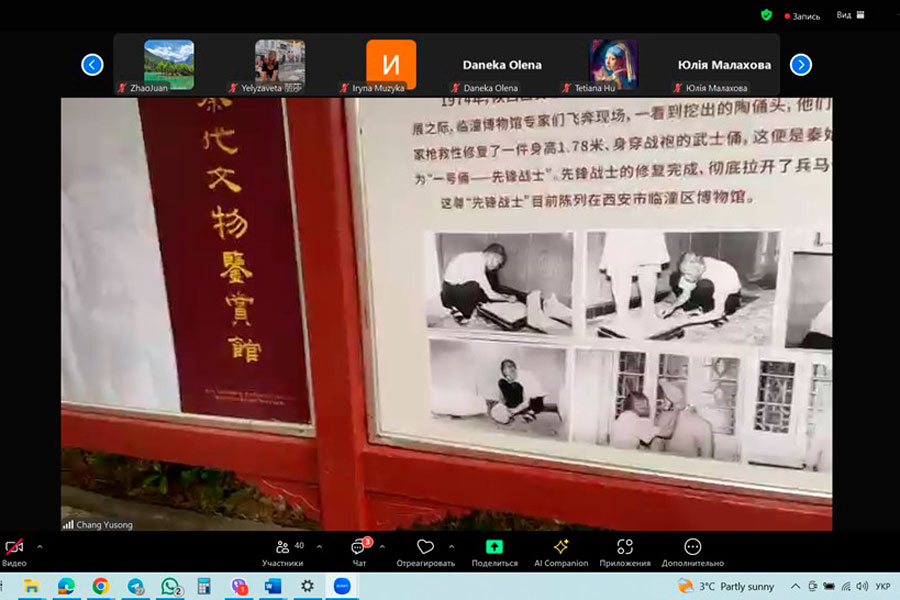This screenshot has width=900, height=600.
Task: Turn on camera with Видео button
Action: 14,553
